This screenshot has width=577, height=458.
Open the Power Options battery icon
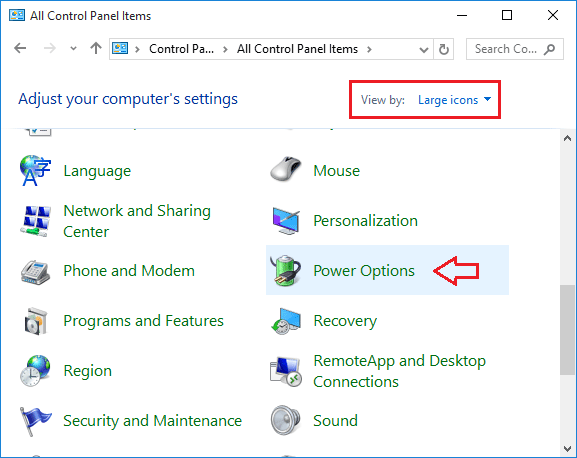(286, 270)
